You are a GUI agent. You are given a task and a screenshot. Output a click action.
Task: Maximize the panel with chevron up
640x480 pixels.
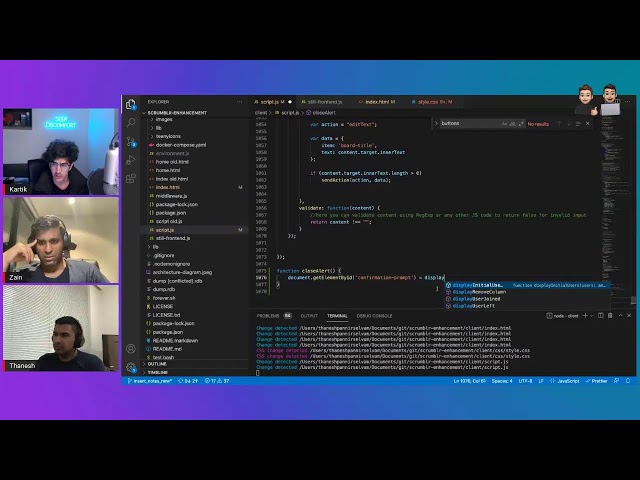pos(620,316)
